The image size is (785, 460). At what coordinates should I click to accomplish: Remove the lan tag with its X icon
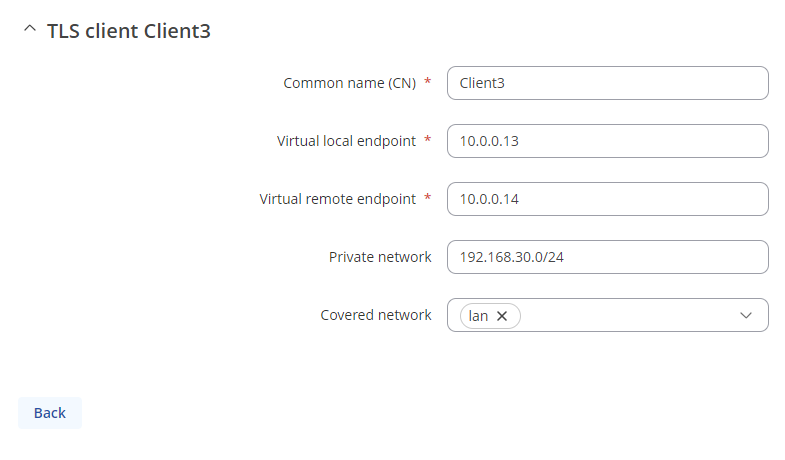coord(502,316)
